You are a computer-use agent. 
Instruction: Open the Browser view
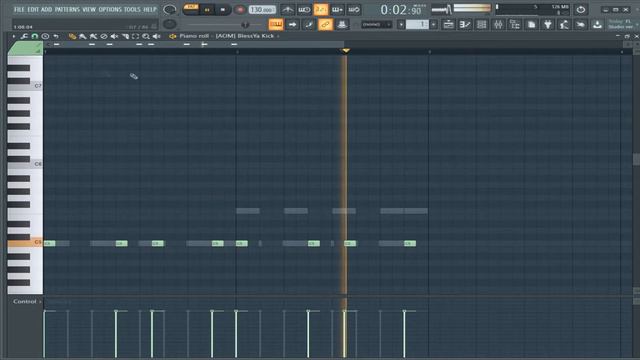point(515,24)
